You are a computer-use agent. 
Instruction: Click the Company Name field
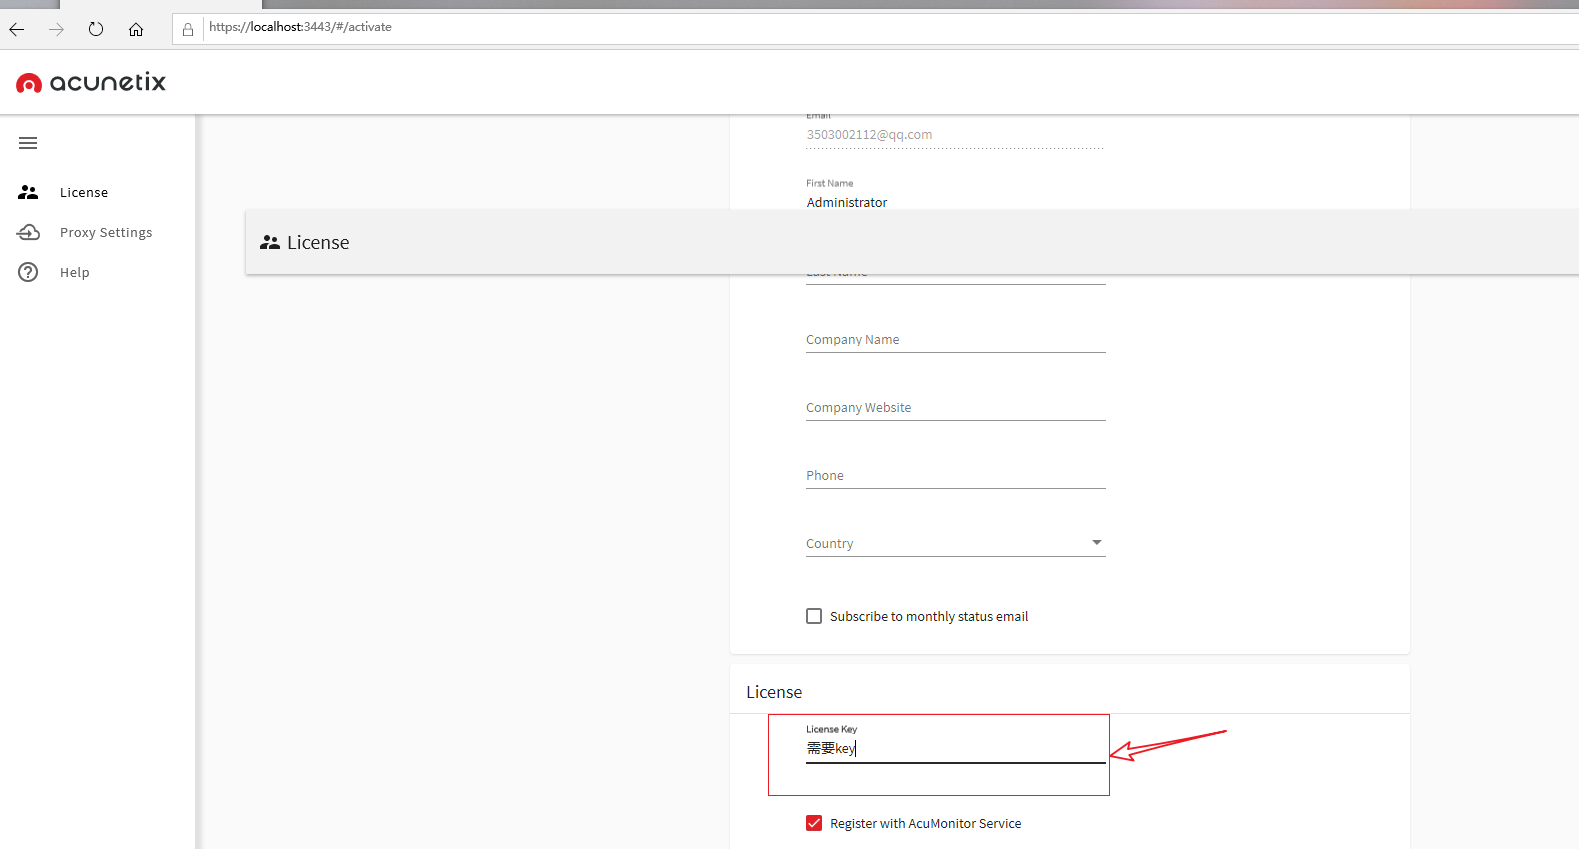click(955, 340)
